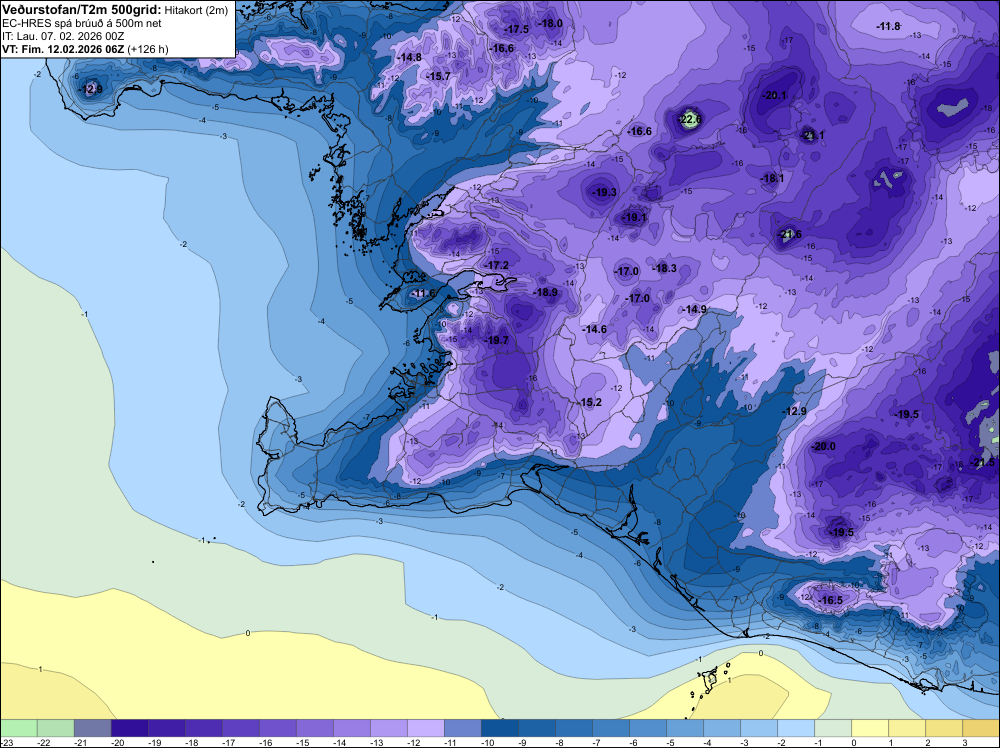
Task: Click the pale yellow 0 legend swatch
Action: coord(870,728)
